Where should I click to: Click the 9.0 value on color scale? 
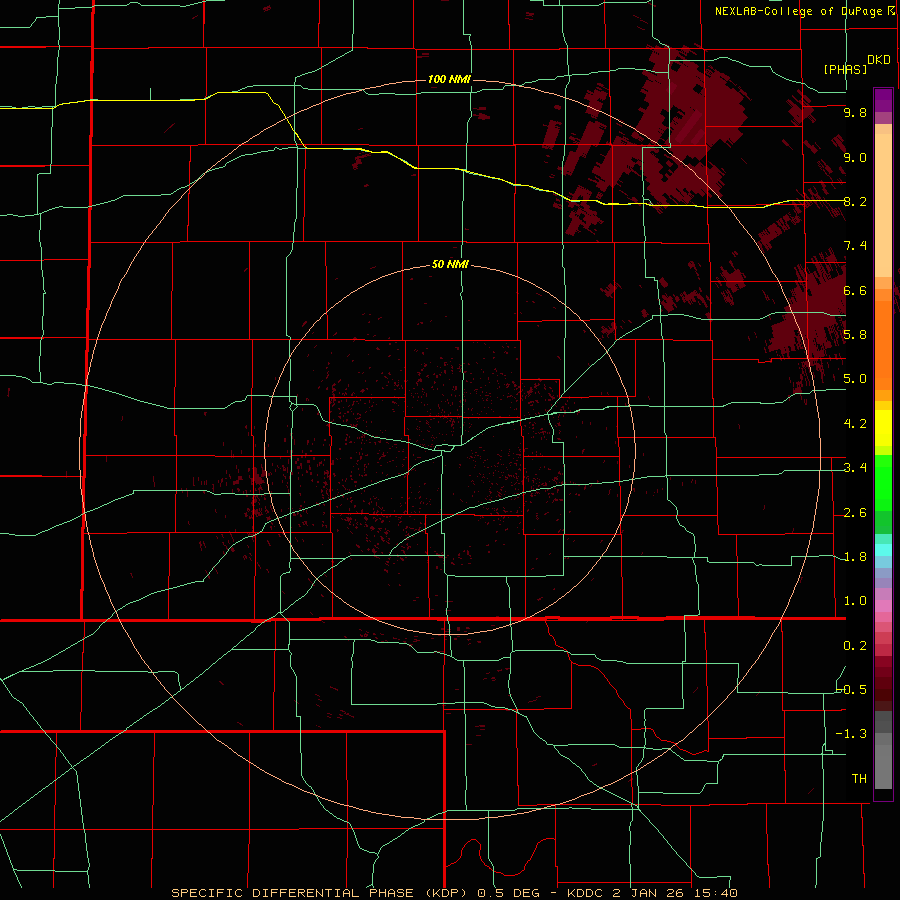(855, 157)
